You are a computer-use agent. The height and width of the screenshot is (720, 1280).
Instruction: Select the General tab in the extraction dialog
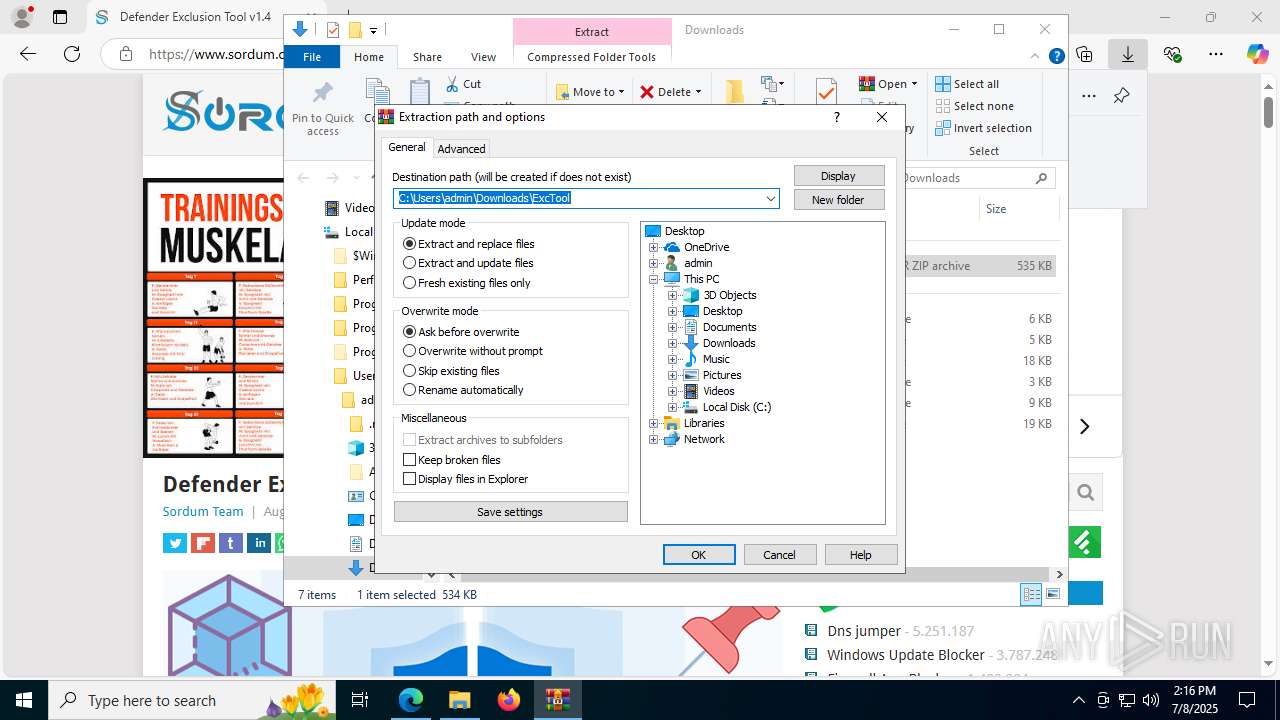pyautogui.click(x=407, y=147)
